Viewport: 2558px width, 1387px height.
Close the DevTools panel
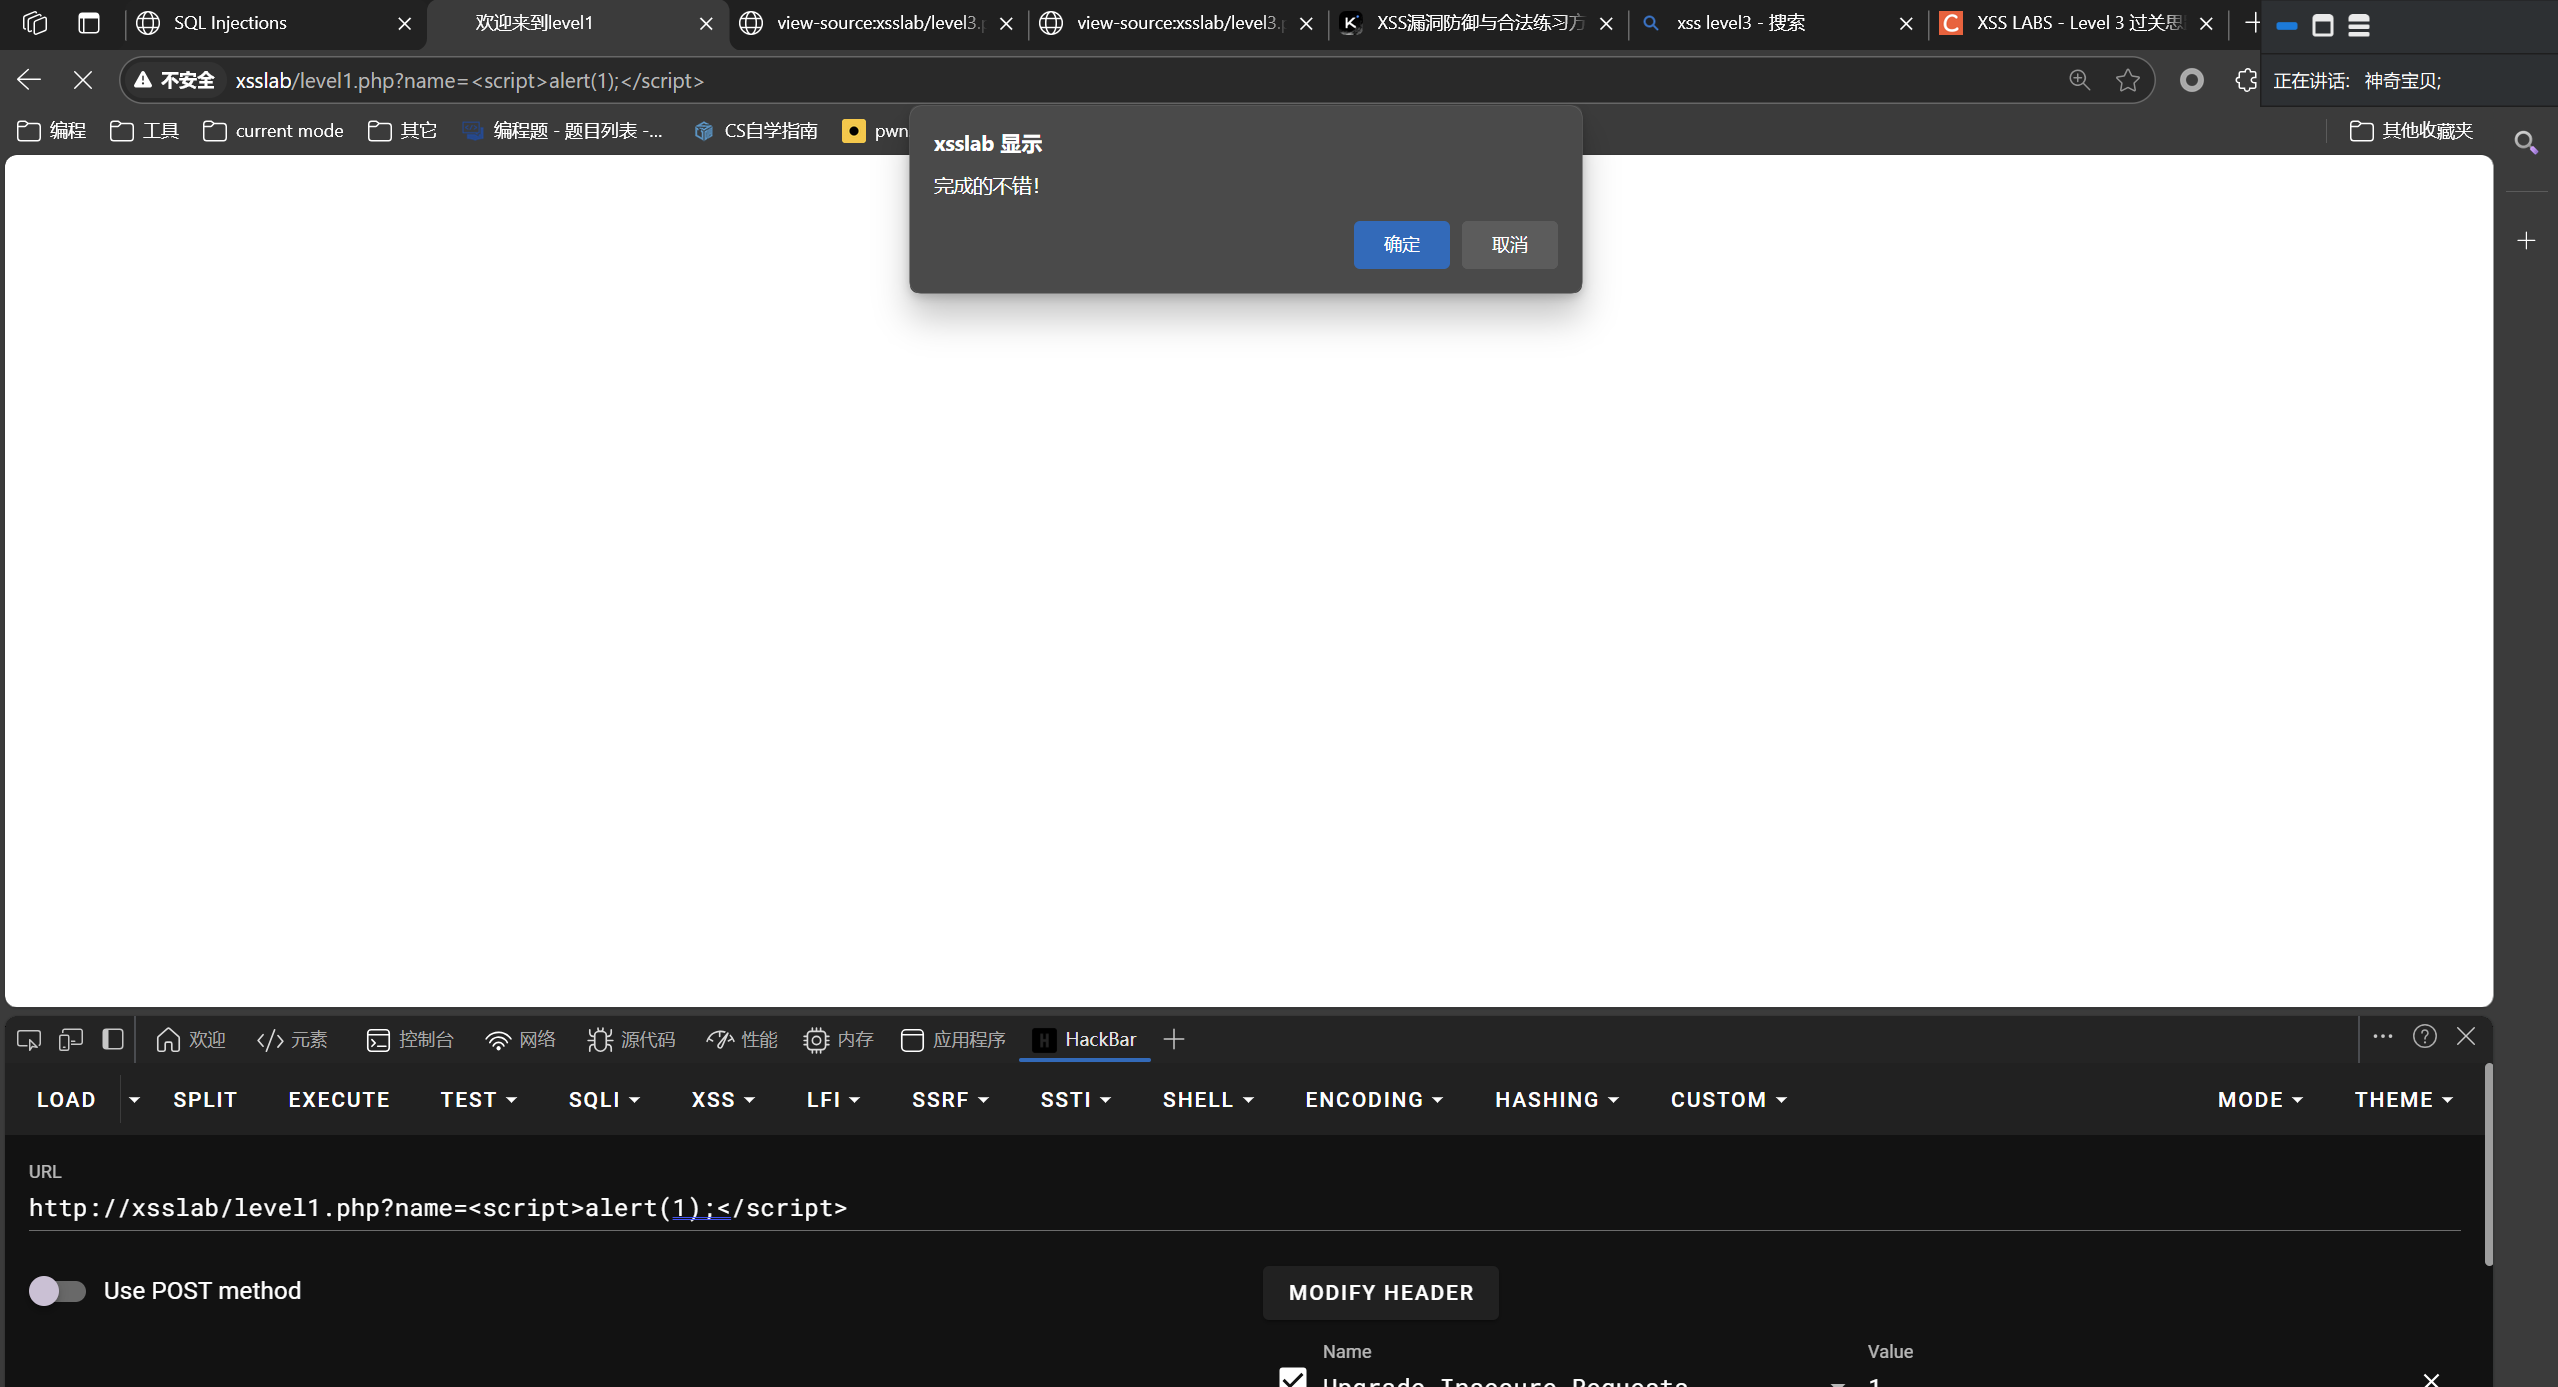2466,1037
